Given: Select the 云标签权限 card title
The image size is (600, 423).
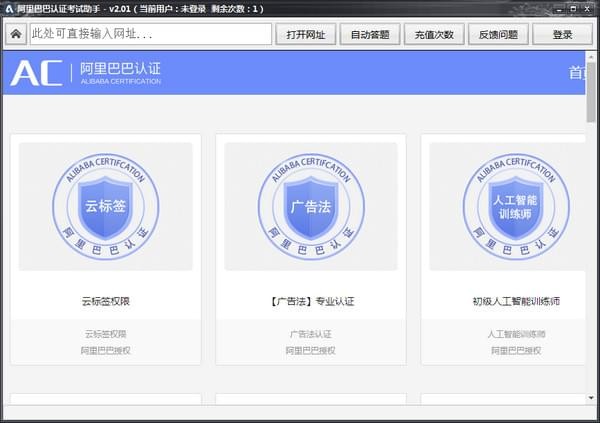Looking at the screenshot, I should click(106, 301).
